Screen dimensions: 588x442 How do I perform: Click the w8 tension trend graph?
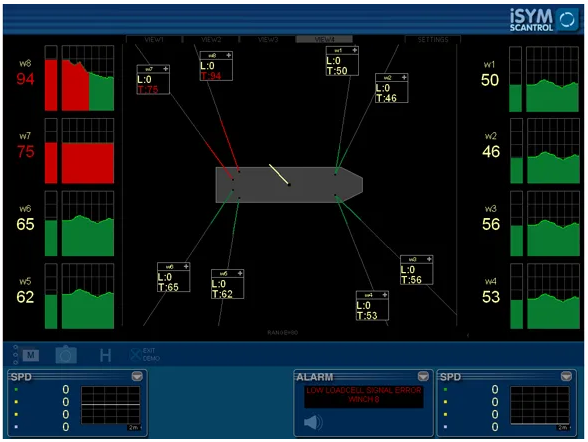click(x=88, y=78)
